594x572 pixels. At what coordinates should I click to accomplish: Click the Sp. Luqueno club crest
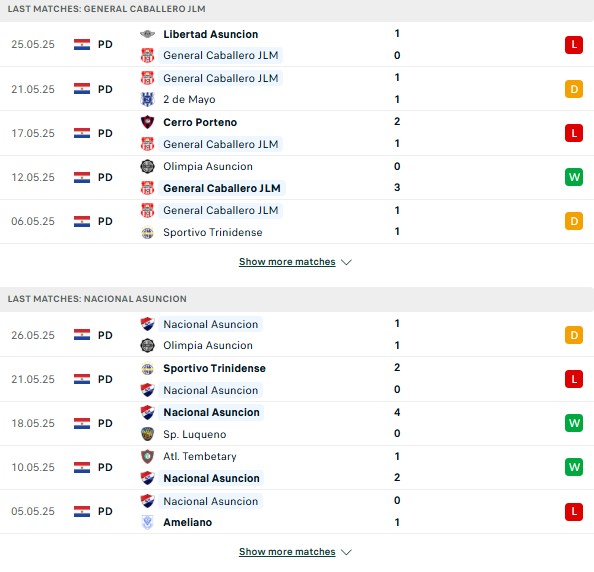point(147,434)
